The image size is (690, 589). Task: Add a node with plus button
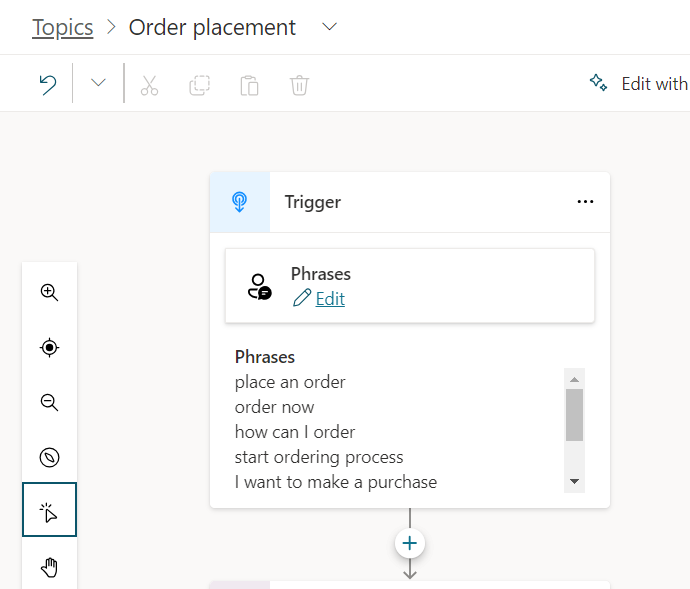coord(410,543)
